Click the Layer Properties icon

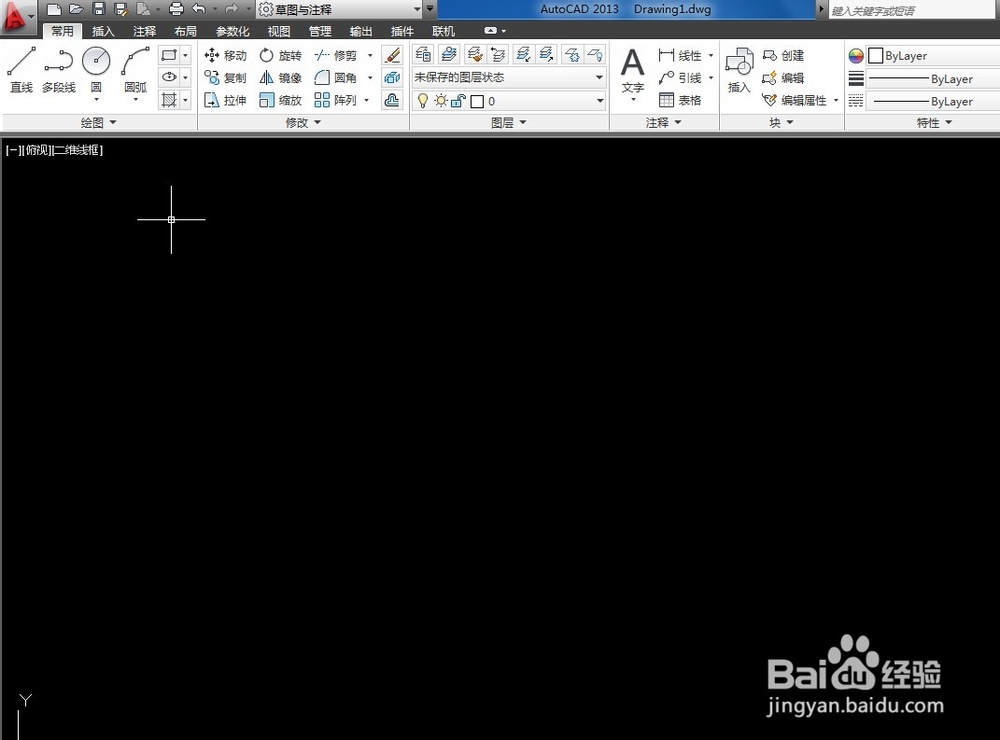(x=423, y=55)
